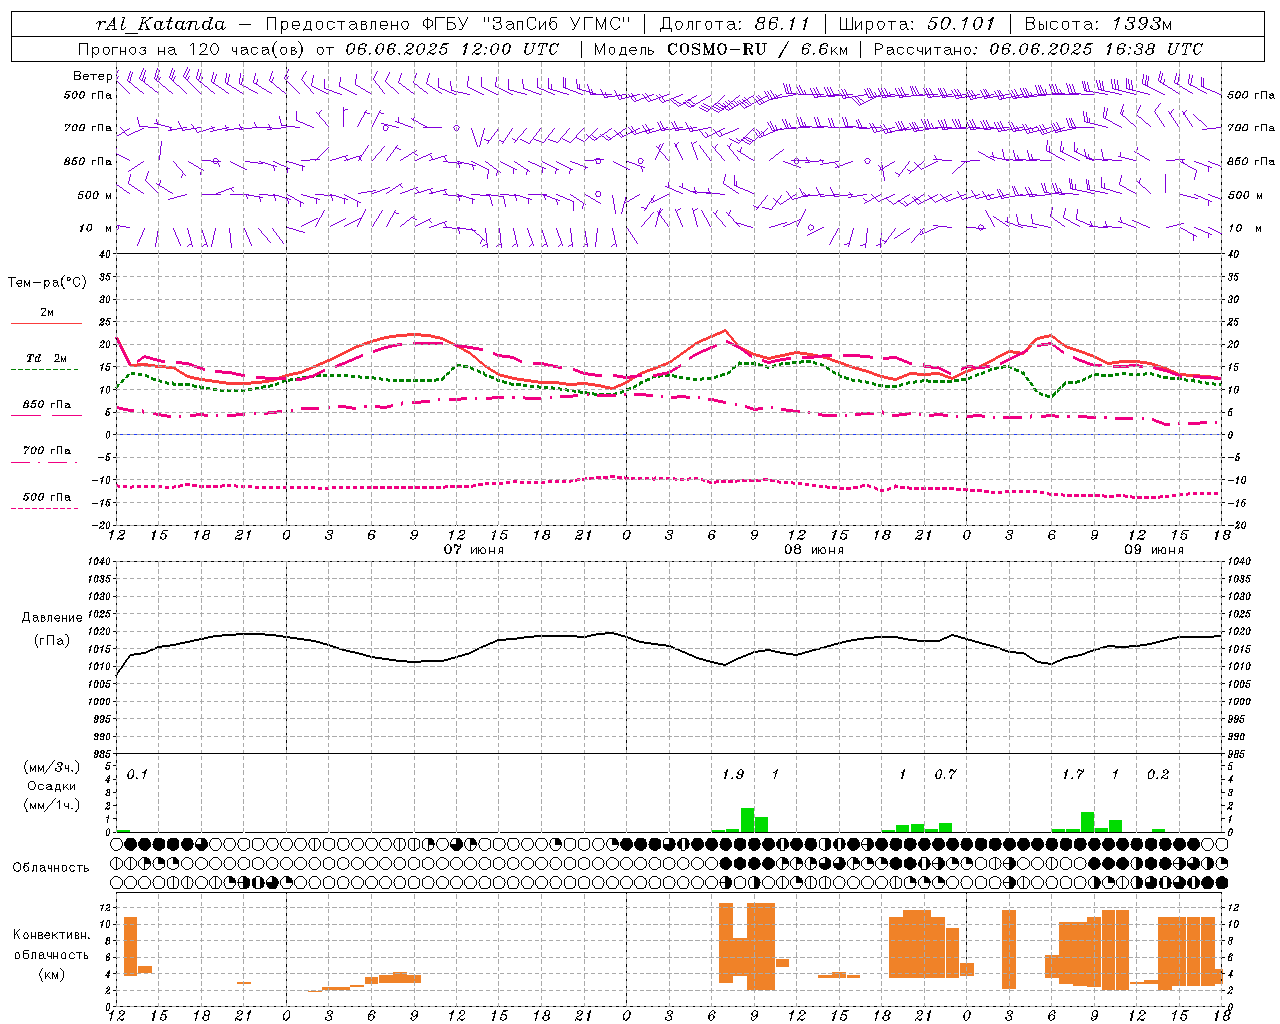Screen dimensions: 1280x1024
Task: Click the 0.7 precipitation total value
Action: coord(945,775)
